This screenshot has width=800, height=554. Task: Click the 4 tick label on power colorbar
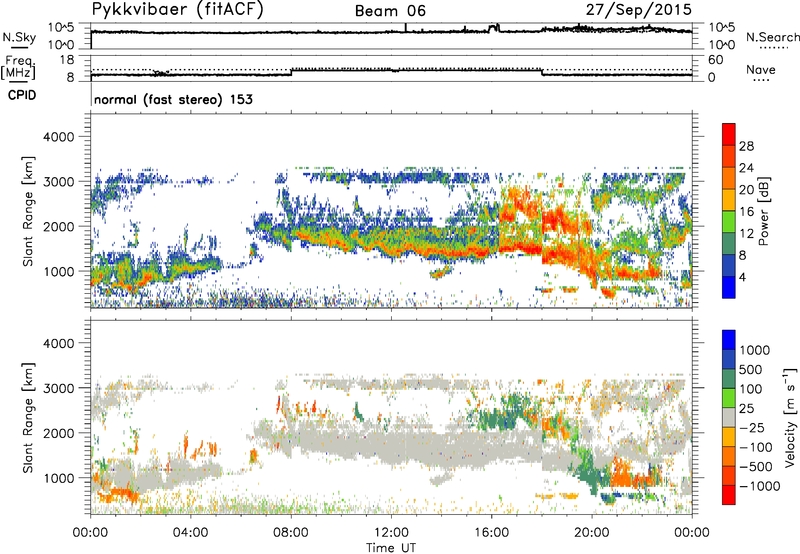(743, 277)
